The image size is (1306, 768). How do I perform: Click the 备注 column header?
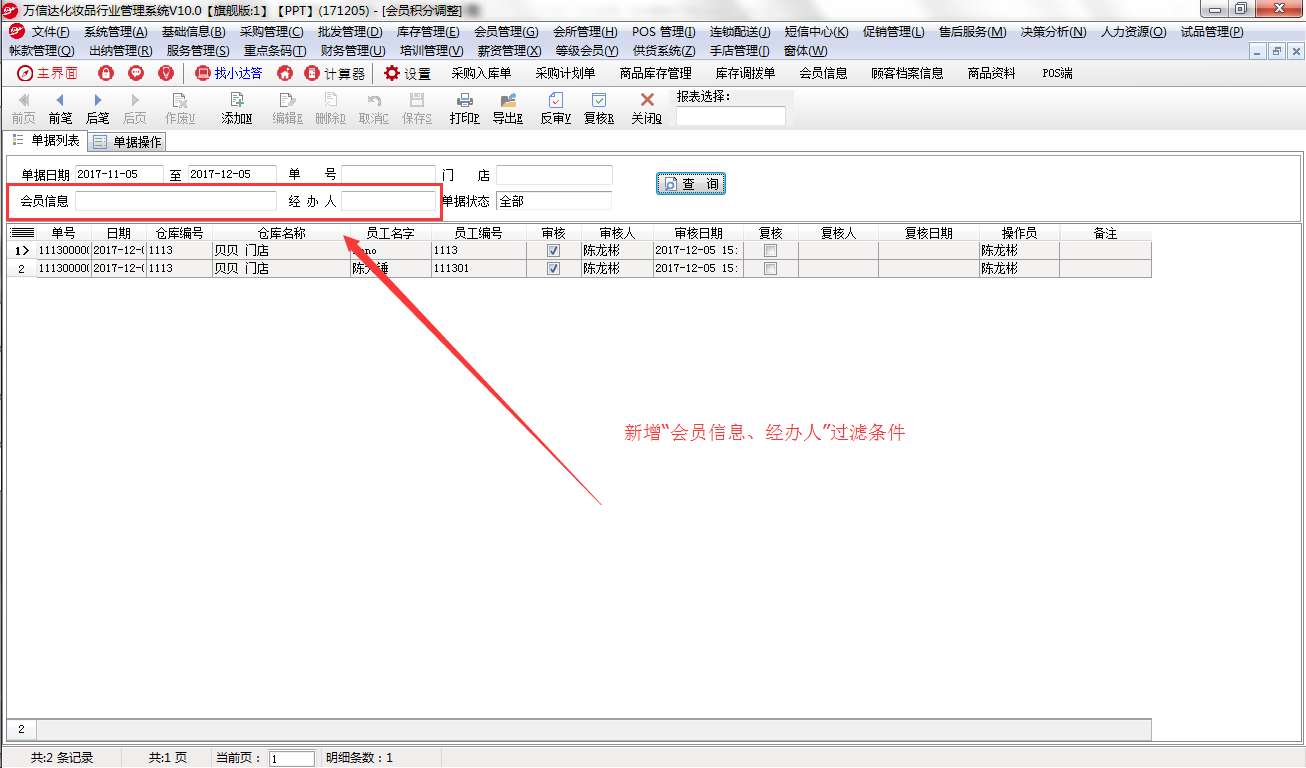pyautogui.click(x=1105, y=233)
